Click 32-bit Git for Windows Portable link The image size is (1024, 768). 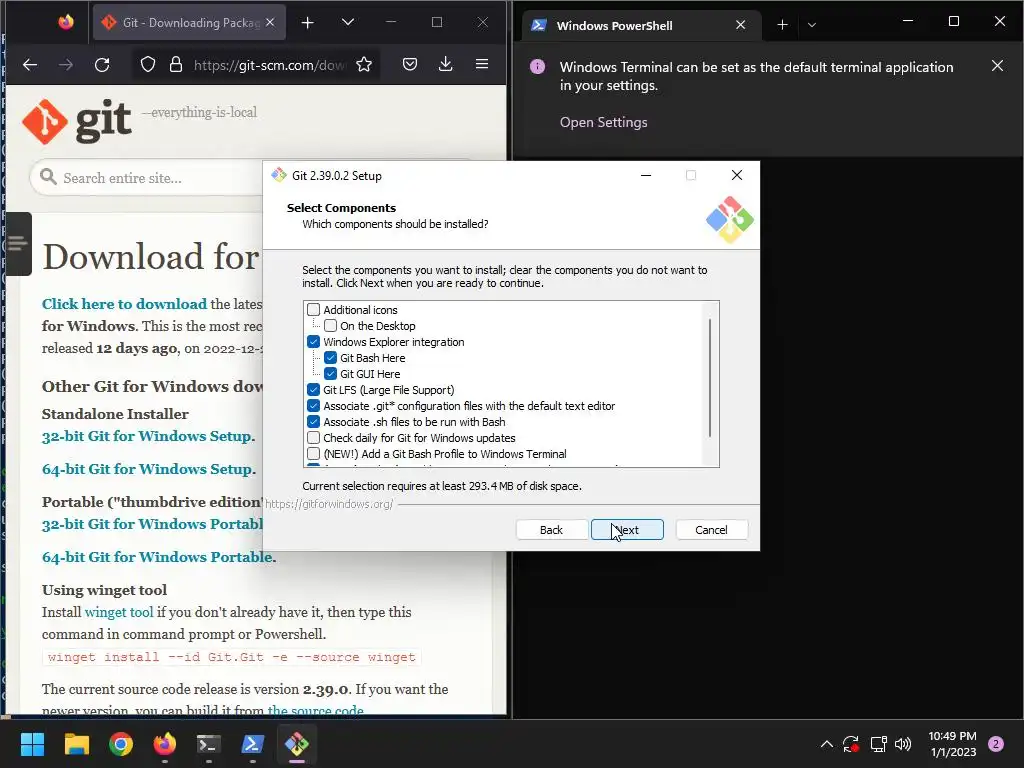click(x=152, y=524)
